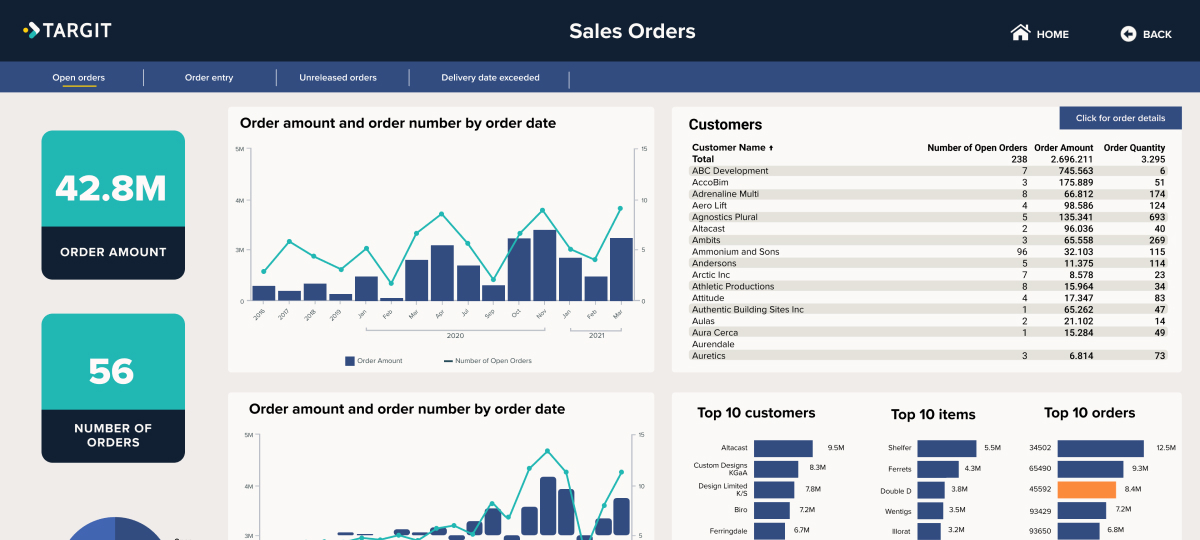Click Shelfer bar in Top 10 items
The height and width of the screenshot is (540, 1200).
(x=947, y=448)
